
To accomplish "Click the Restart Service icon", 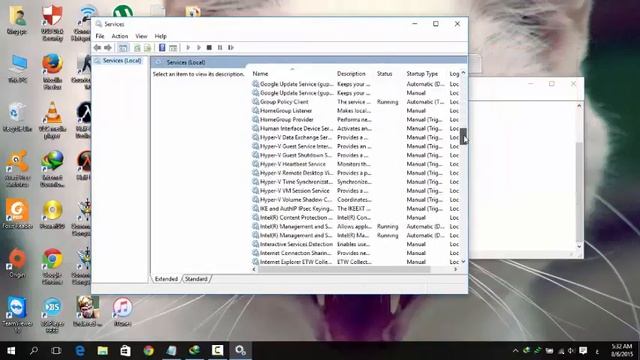I will click(231, 48).
